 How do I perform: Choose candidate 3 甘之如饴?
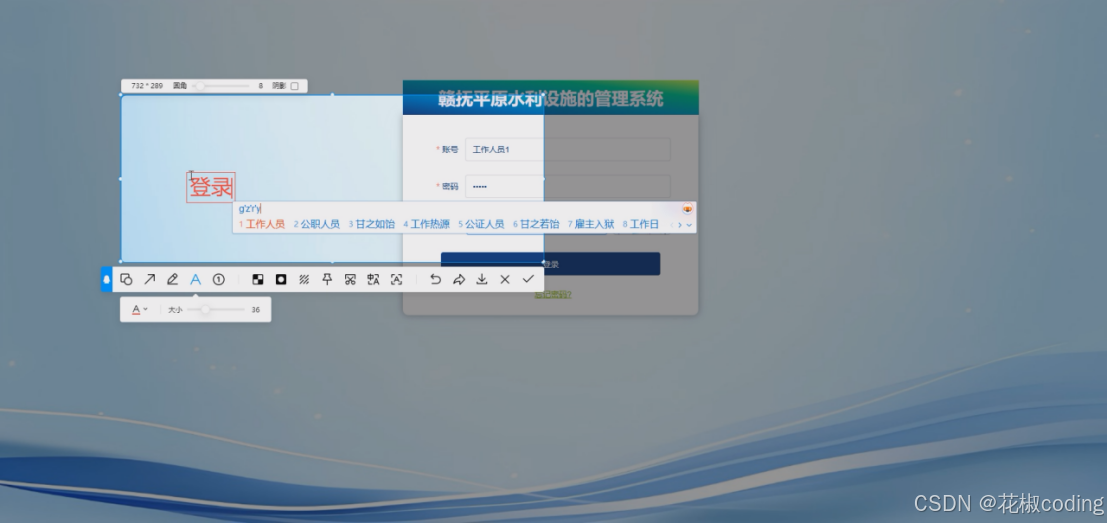pyautogui.click(x=372, y=225)
